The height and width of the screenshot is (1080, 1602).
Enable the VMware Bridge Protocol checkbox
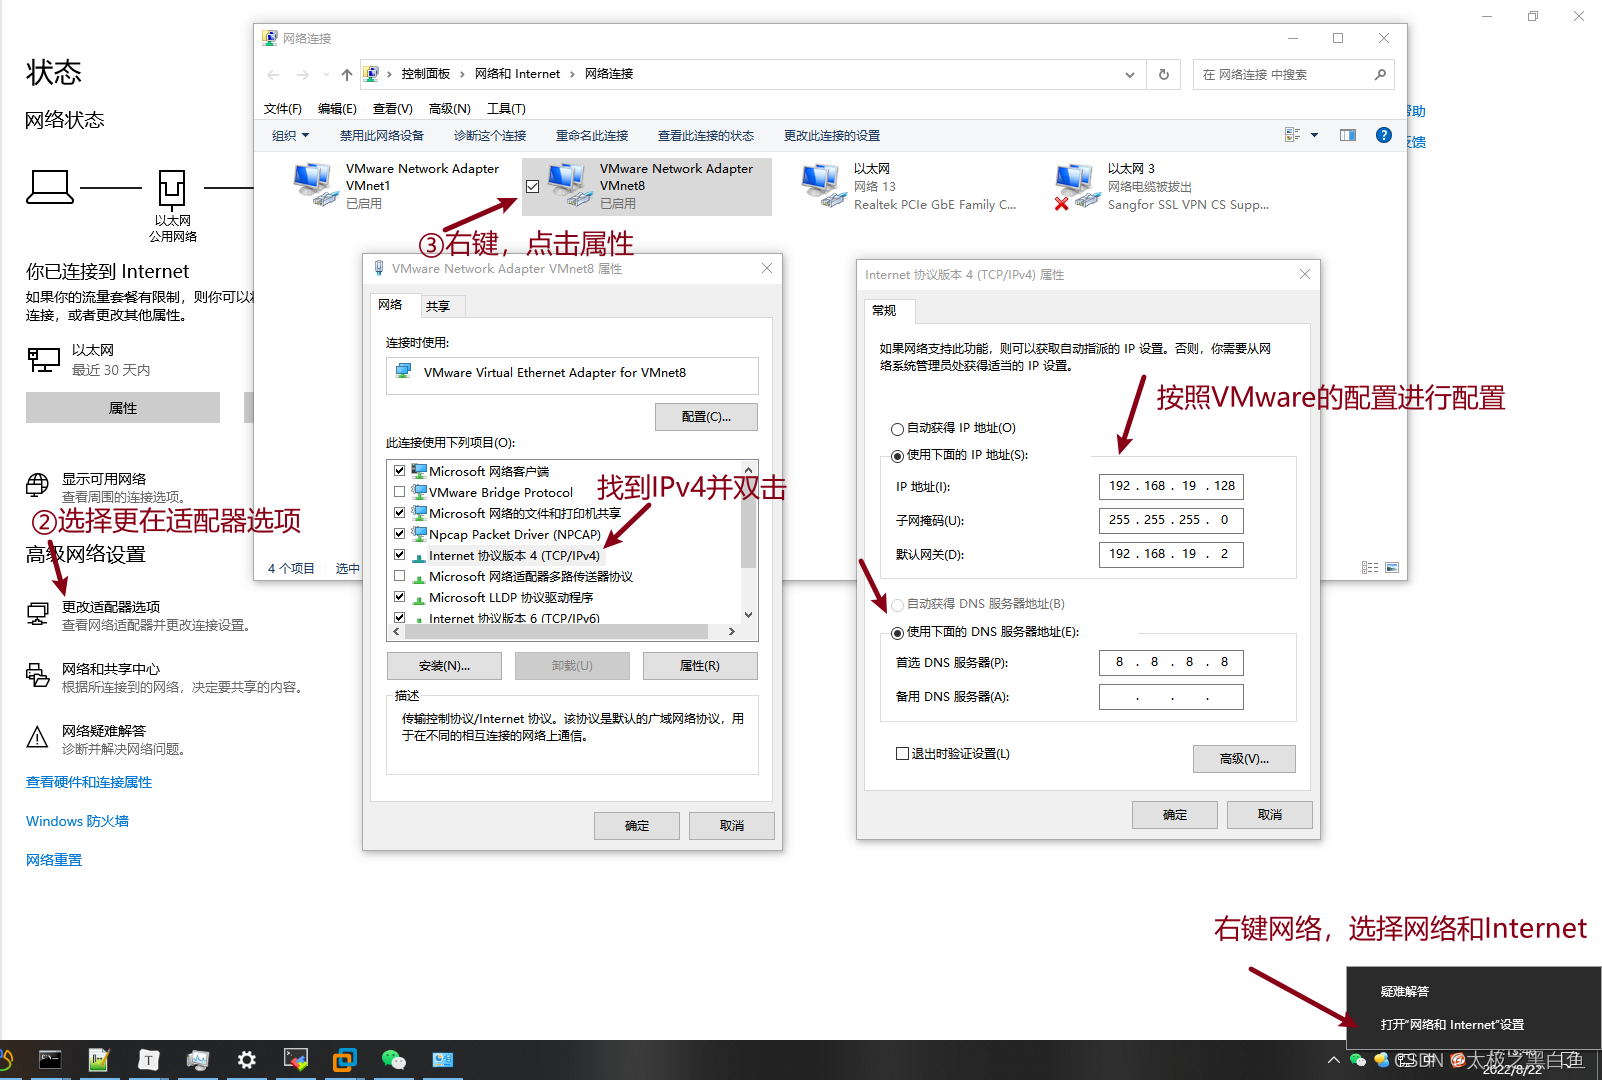pos(400,491)
